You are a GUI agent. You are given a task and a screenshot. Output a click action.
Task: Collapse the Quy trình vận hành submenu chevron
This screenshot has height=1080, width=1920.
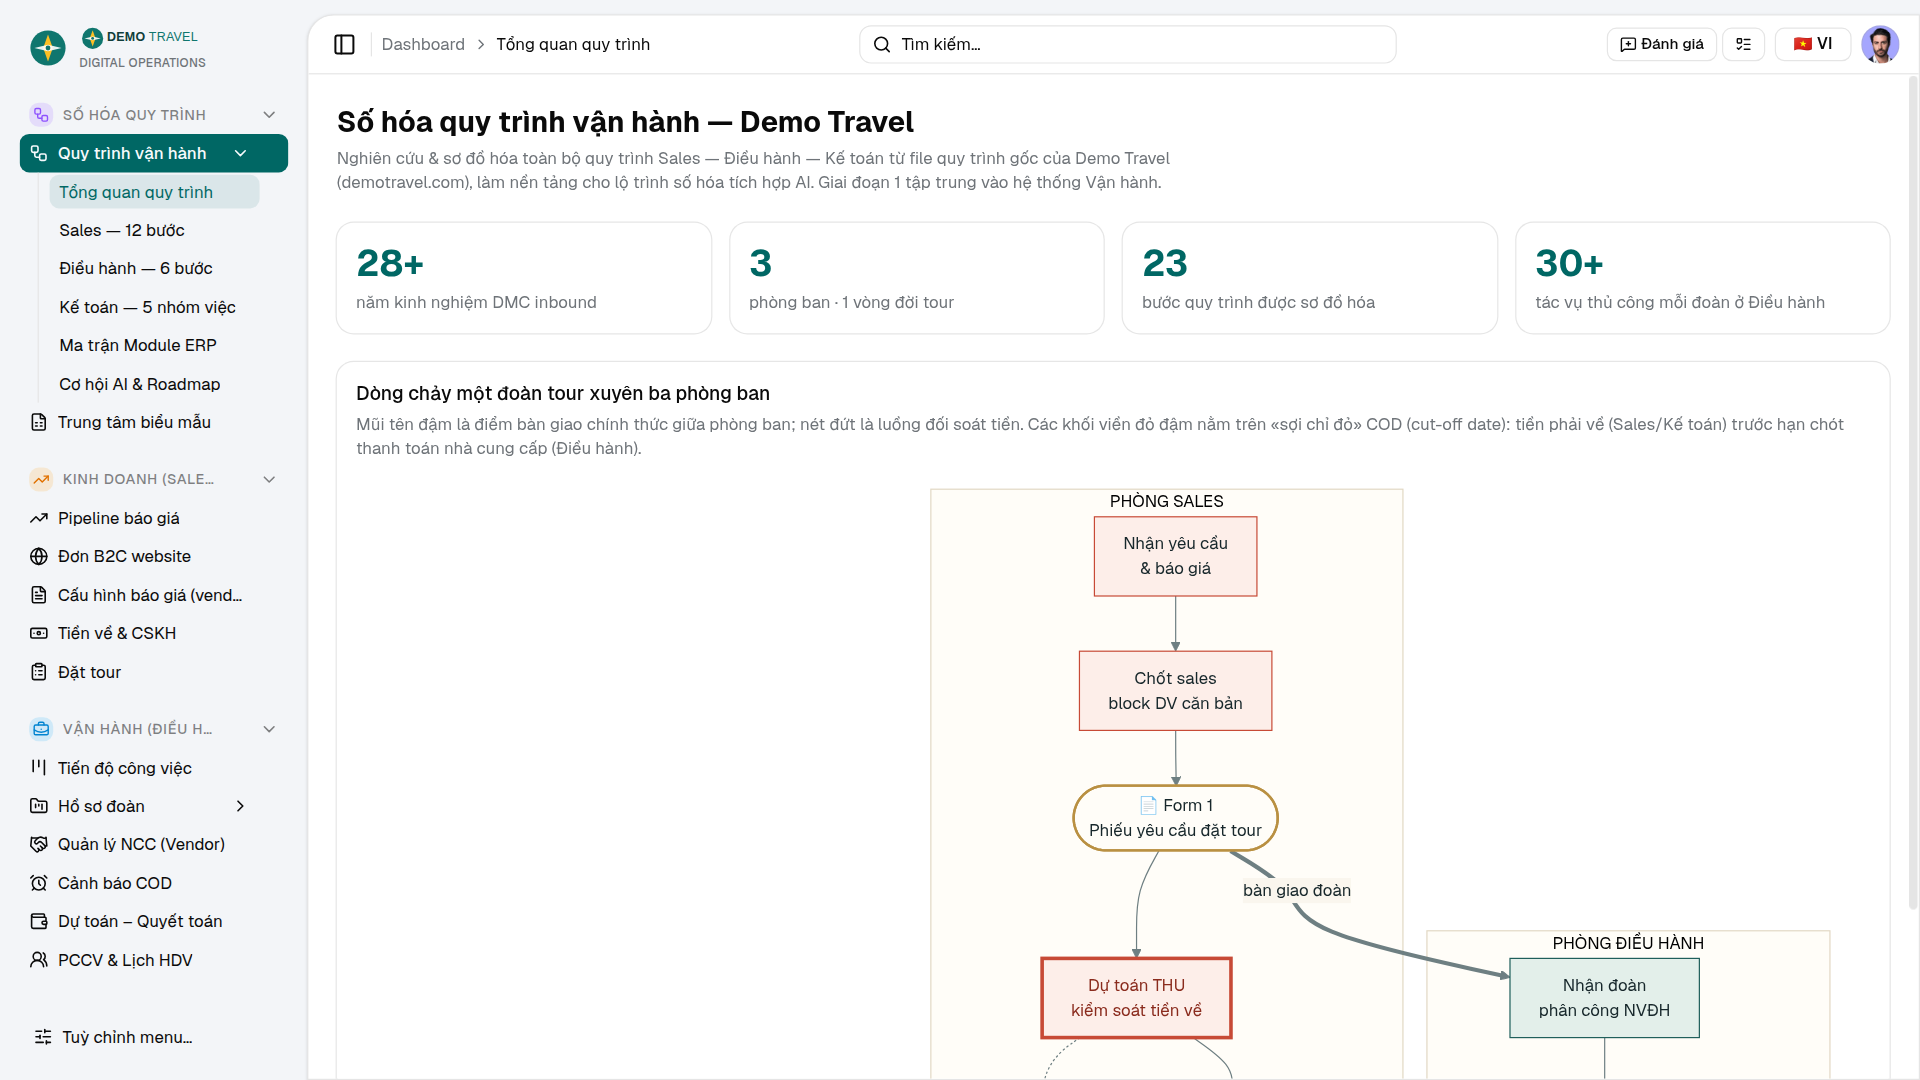click(x=240, y=153)
